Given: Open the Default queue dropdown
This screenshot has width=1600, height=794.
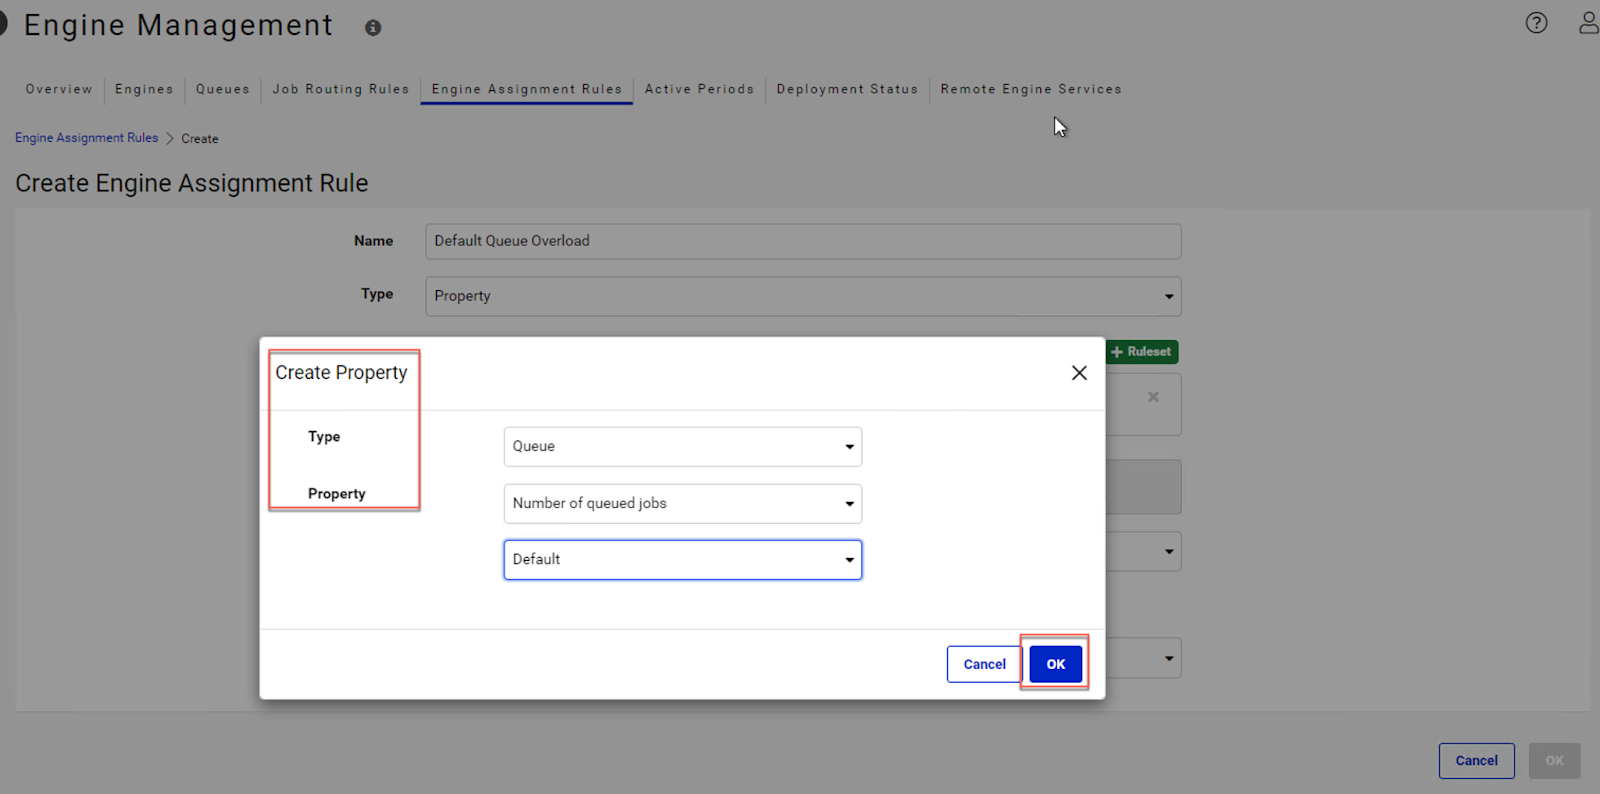Looking at the screenshot, I should 682,560.
